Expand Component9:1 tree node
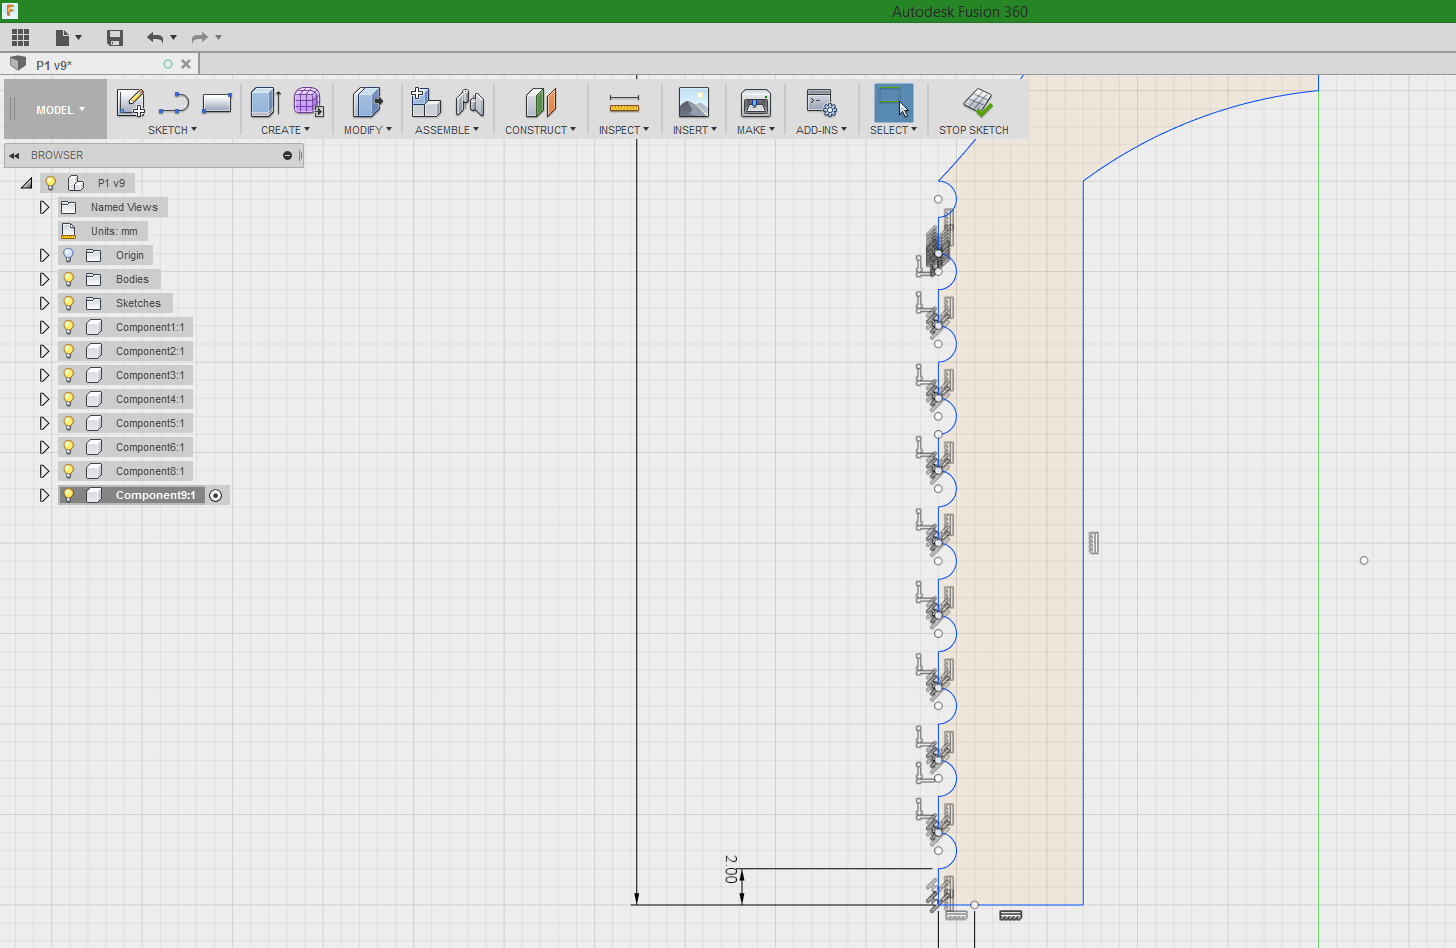This screenshot has width=1456, height=948. (44, 495)
